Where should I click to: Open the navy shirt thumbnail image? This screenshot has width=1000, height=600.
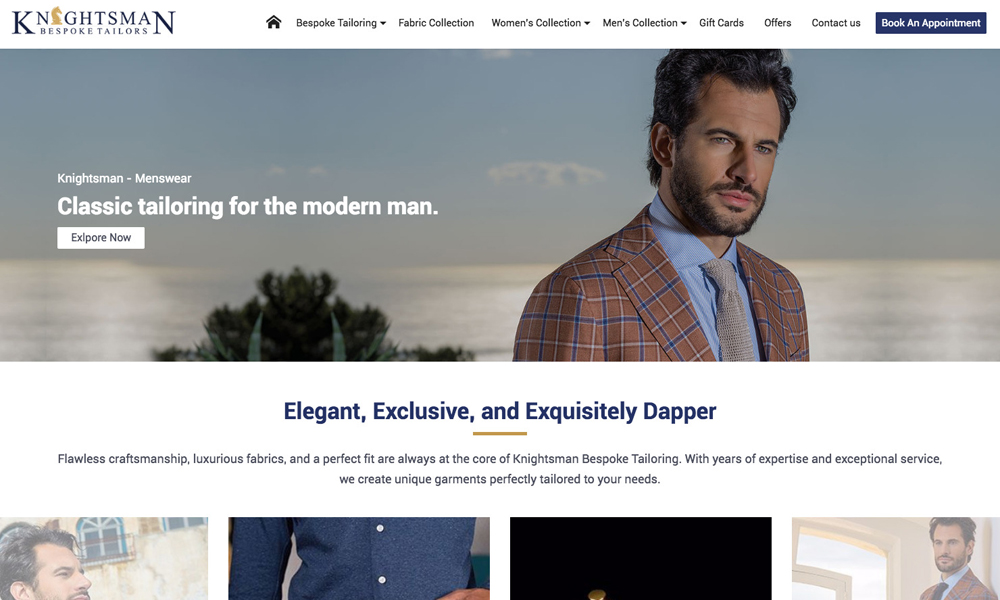coord(359,559)
